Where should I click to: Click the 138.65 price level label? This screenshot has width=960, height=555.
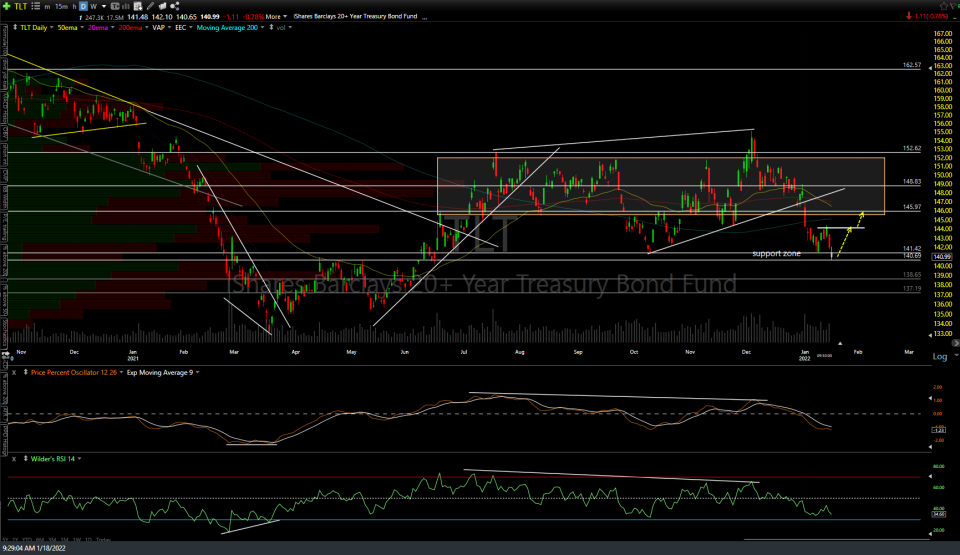912,275
